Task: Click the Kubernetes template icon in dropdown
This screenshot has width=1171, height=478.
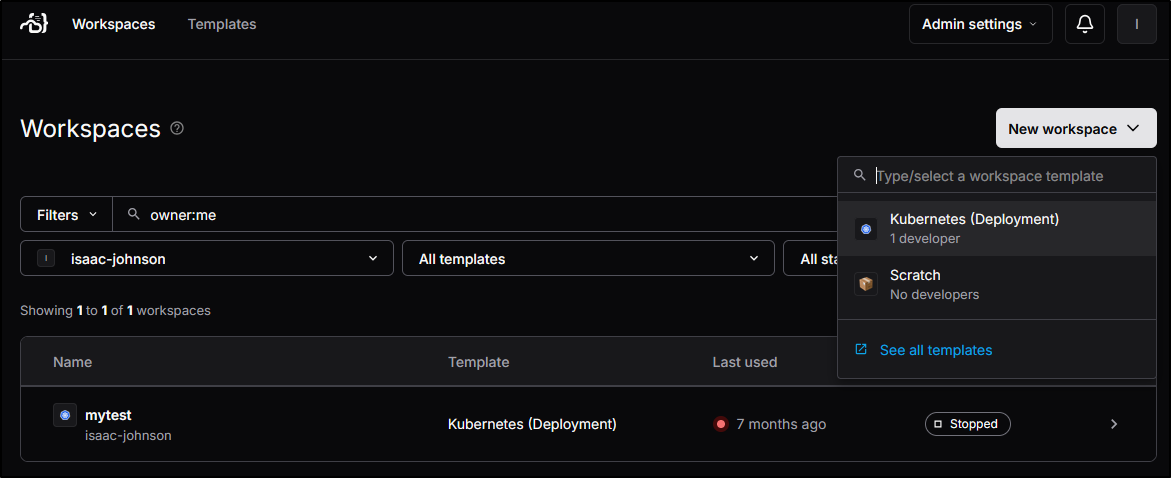Action: point(866,229)
